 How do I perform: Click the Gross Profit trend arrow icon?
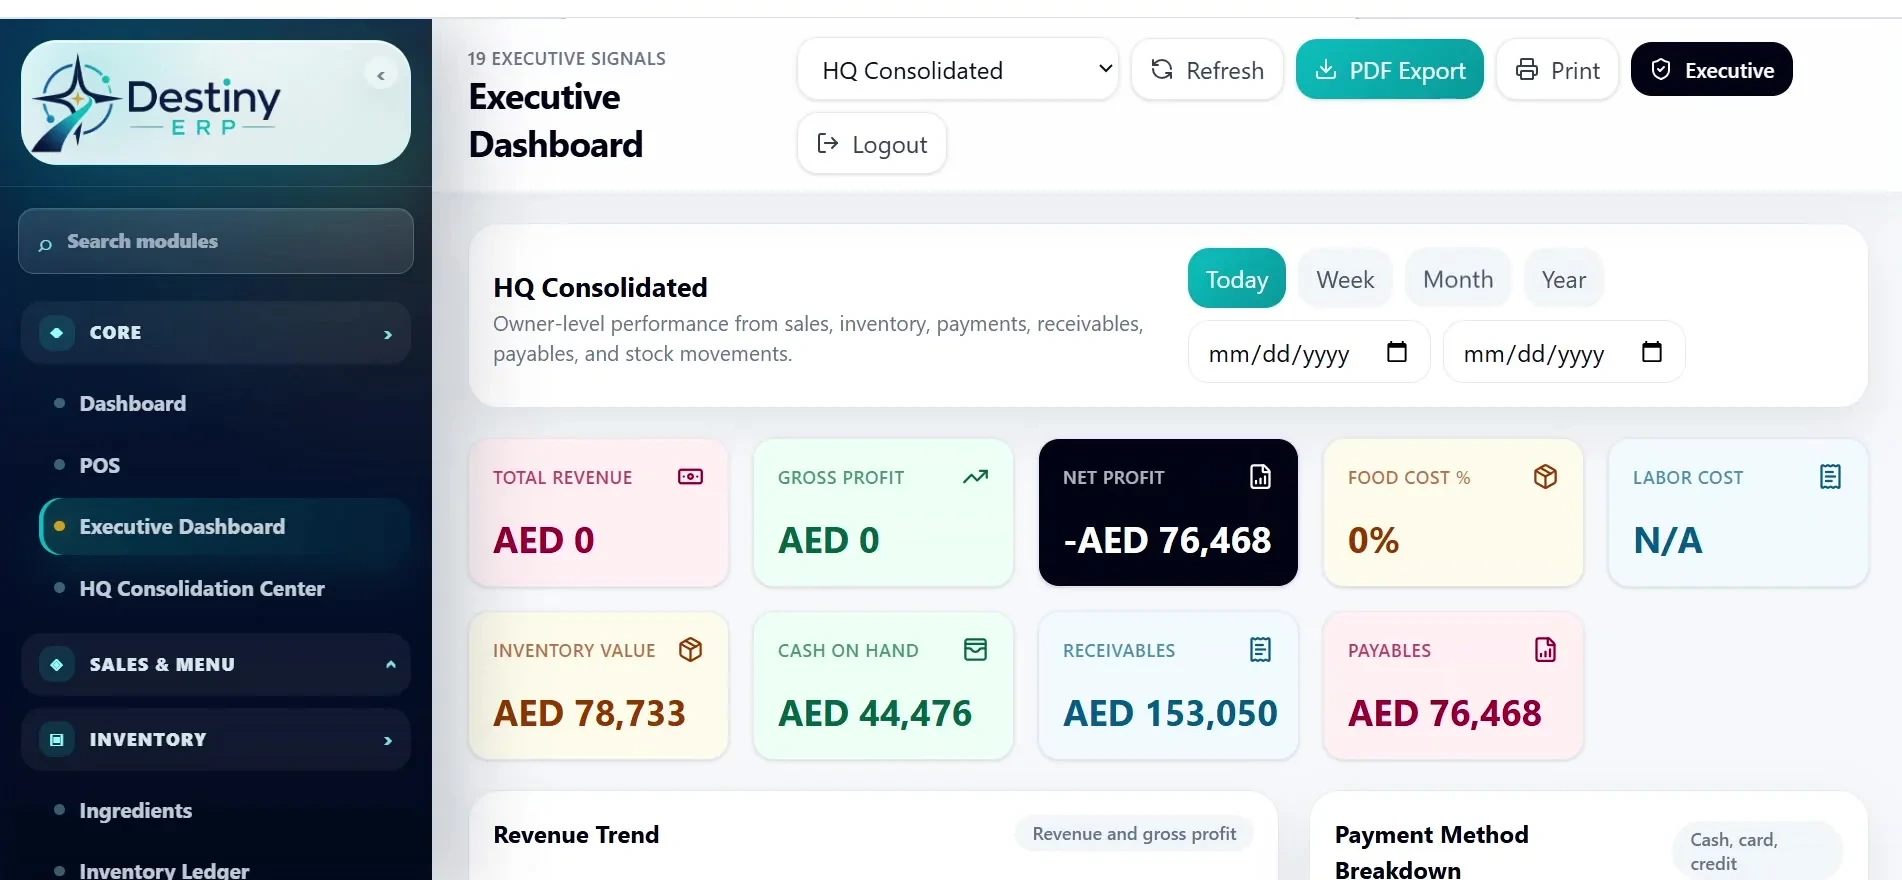[975, 477]
